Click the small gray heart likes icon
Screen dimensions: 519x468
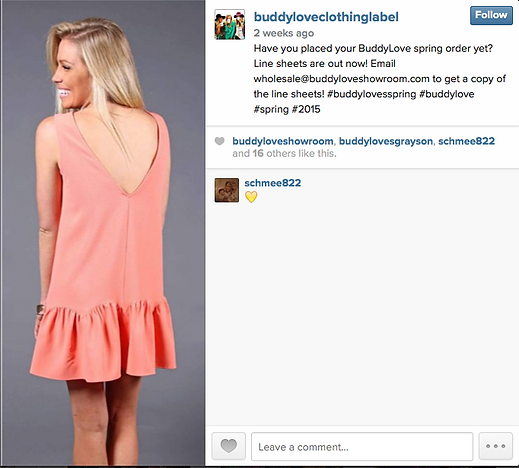pyautogui.click(x=219, y=141)
